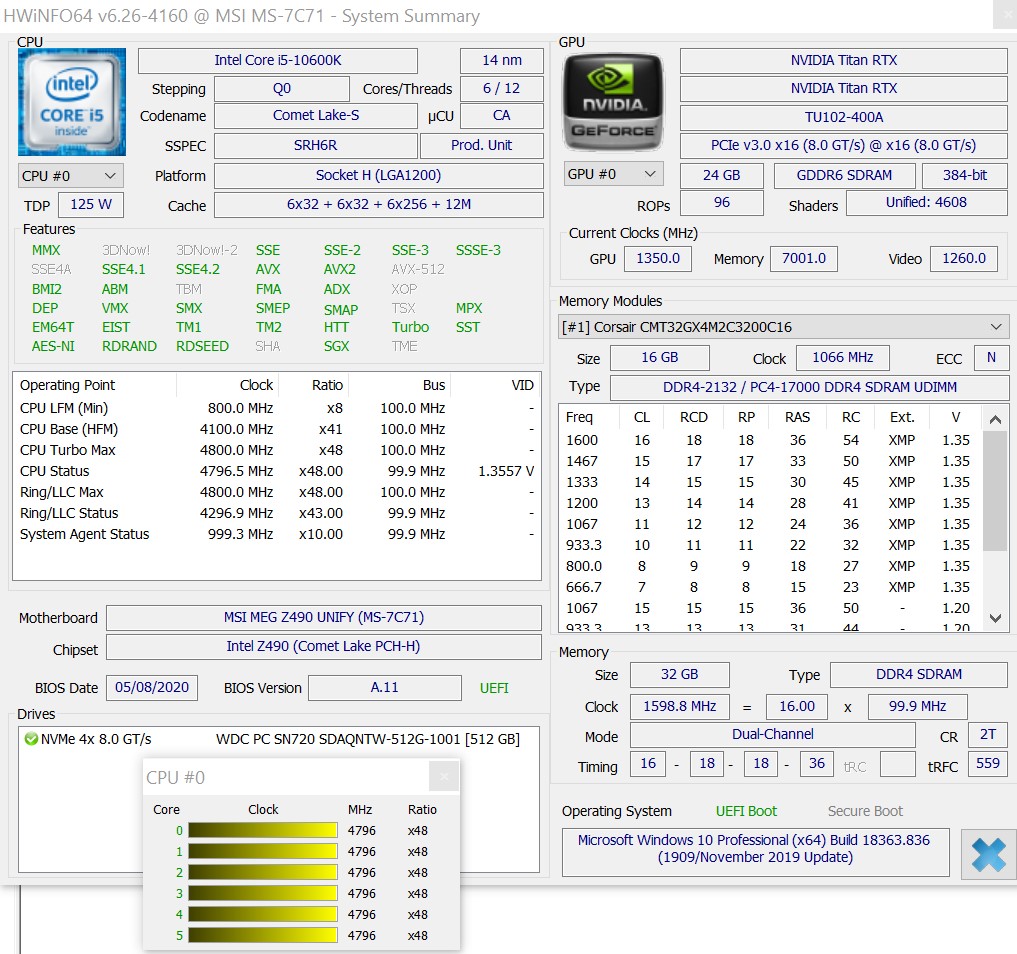Click the green NVMe drive status icon

[x=30, y=739]
